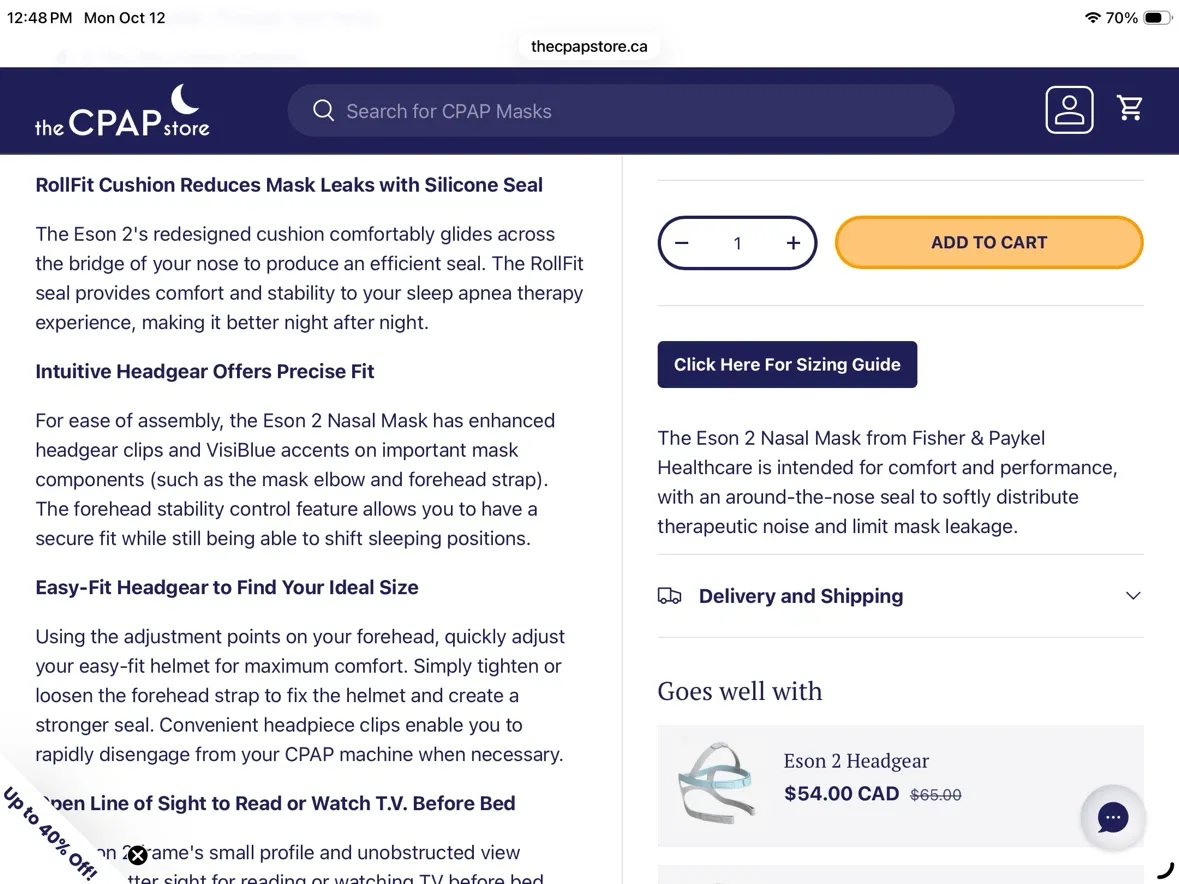Open the sizing guide button
This screenshot has height=884, width=1179.
point(787,365)
